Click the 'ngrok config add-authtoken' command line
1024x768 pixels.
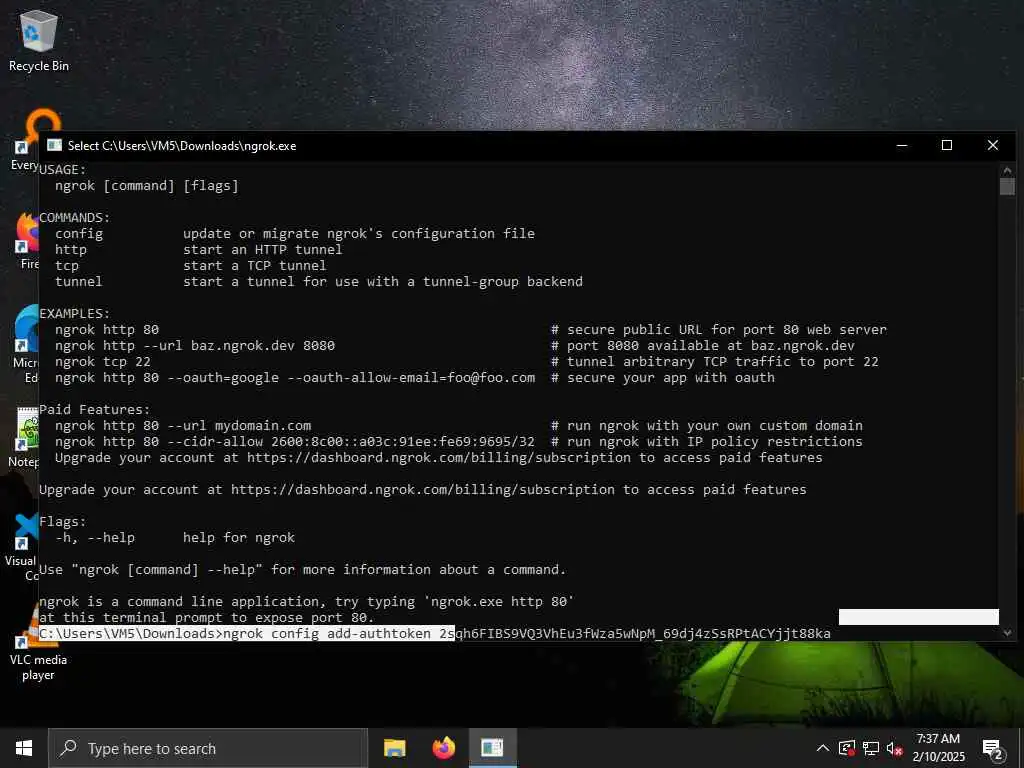pyautogui.click(x=435, y=633)
